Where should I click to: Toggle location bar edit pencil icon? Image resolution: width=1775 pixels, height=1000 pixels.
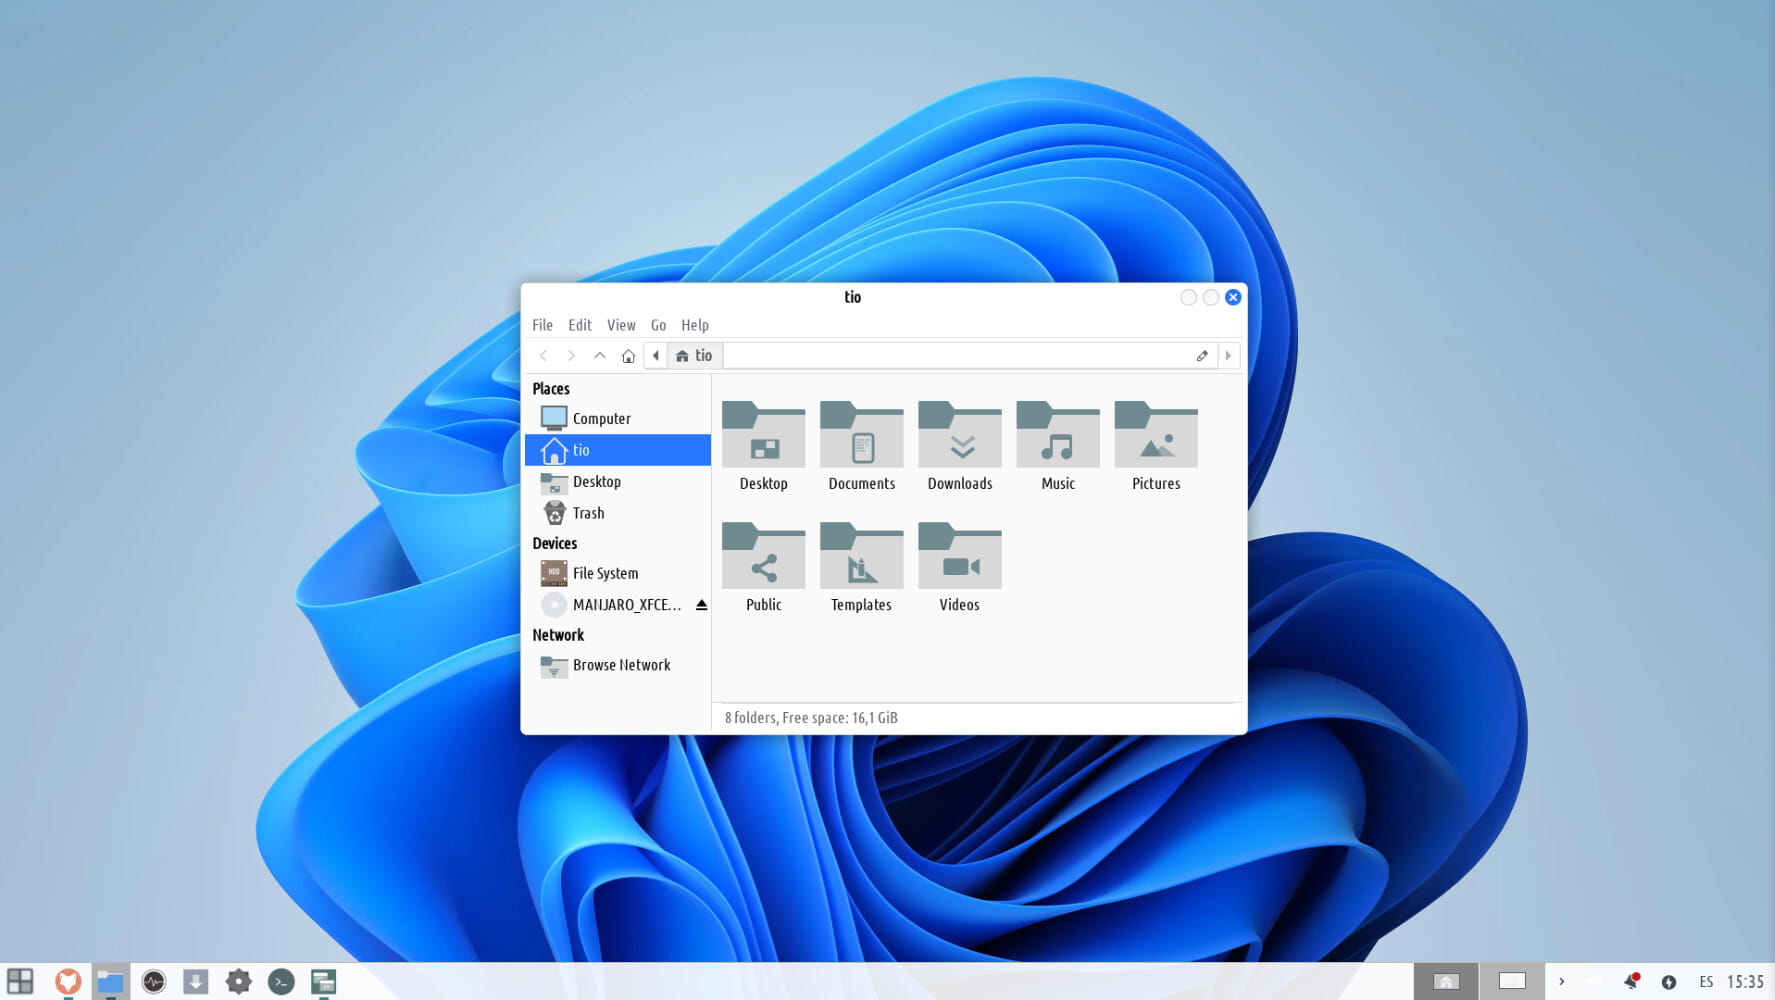pyautogui.click(x=1202, y=356)
